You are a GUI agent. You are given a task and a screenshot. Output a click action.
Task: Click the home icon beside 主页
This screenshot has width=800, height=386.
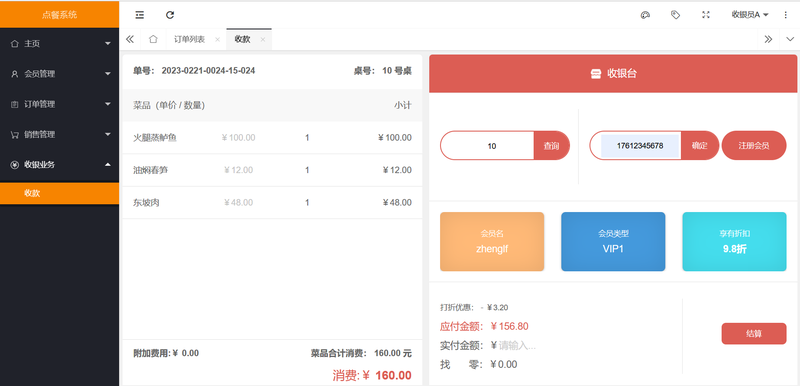[x=14, y=44]
